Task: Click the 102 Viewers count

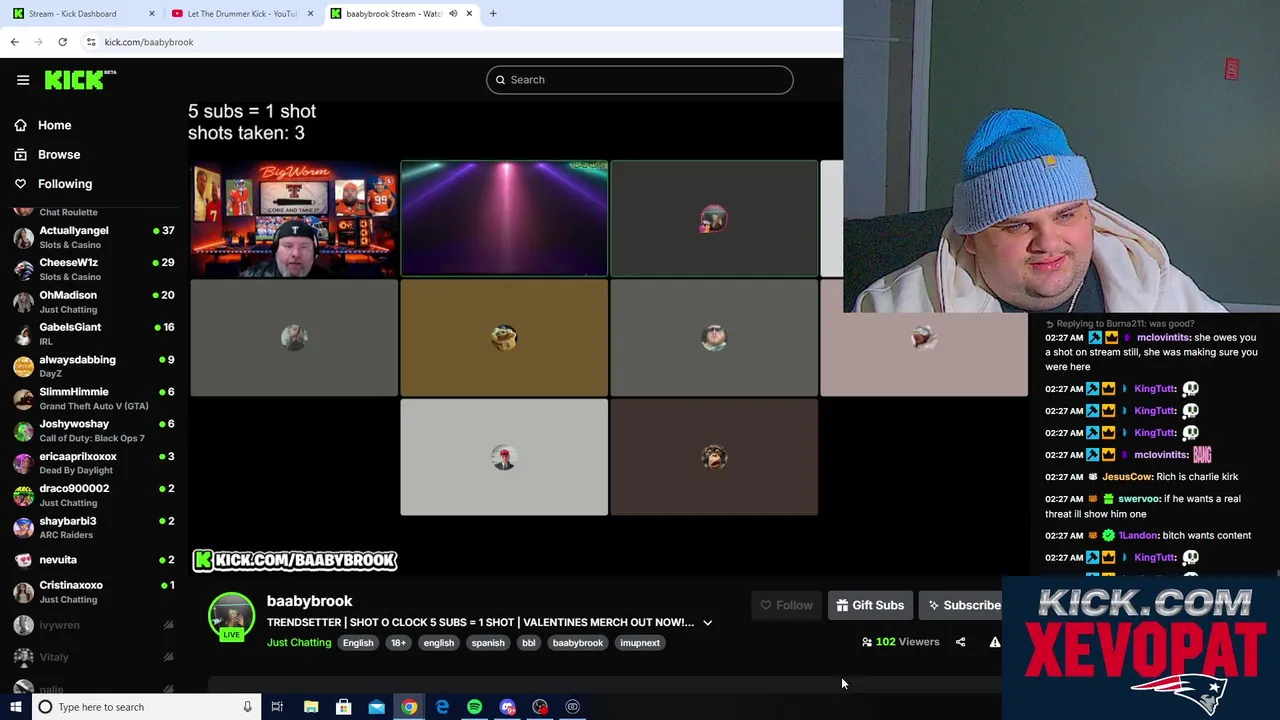Action: tap(900, 642)
